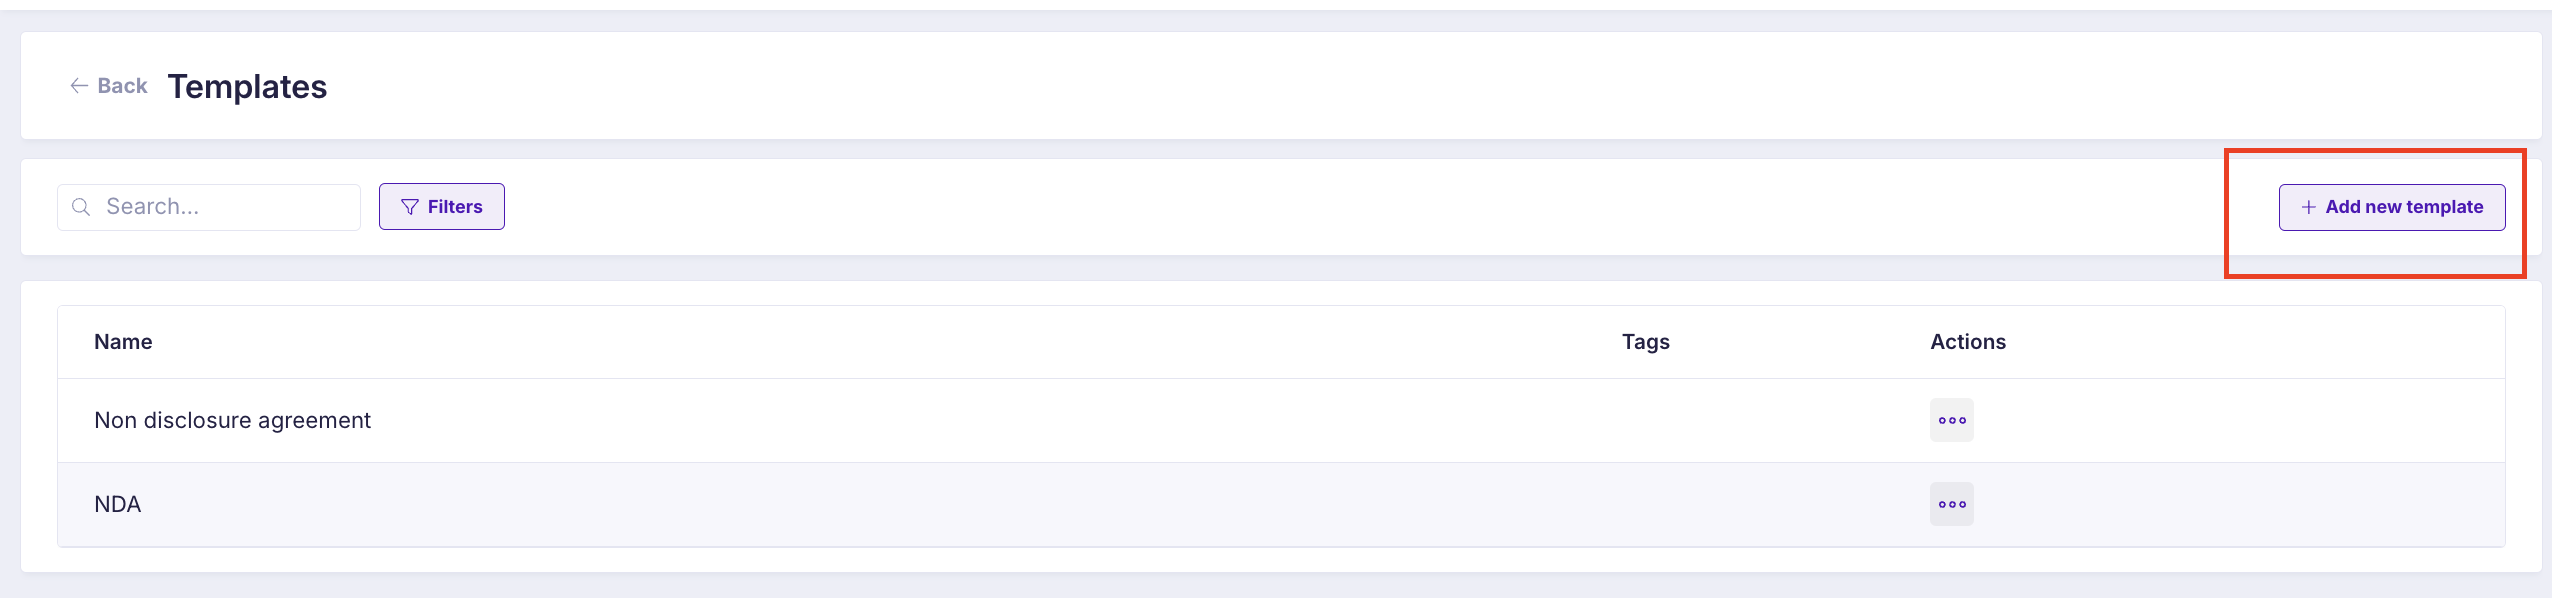Click blank Actions cell area beside NDA menu
This screenshot has width=2552, height=598.
pyautogui.click(x=2240, y=504)
